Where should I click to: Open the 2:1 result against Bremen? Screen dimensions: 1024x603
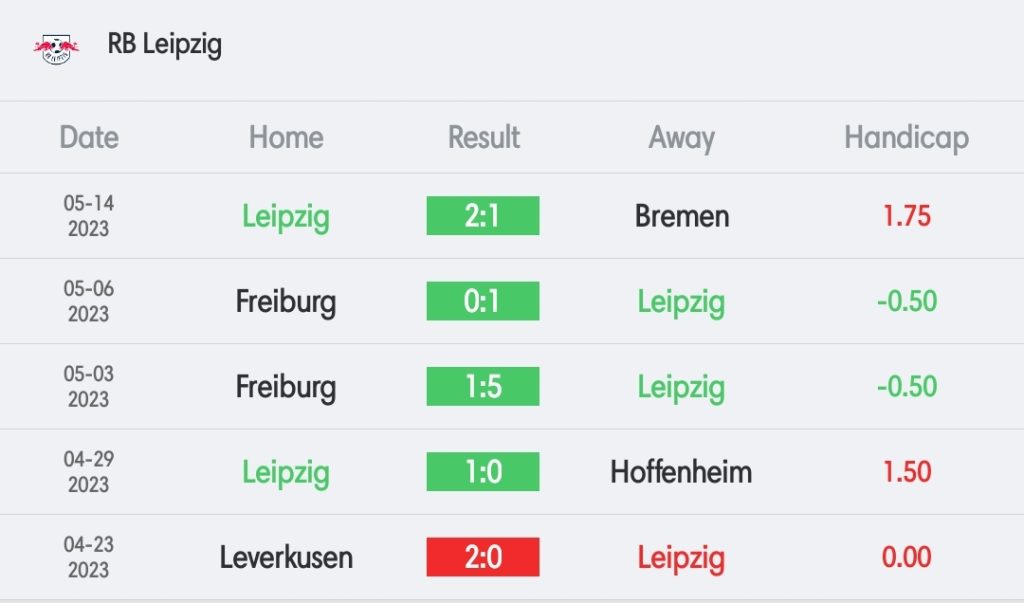click(x=483, y=216)
